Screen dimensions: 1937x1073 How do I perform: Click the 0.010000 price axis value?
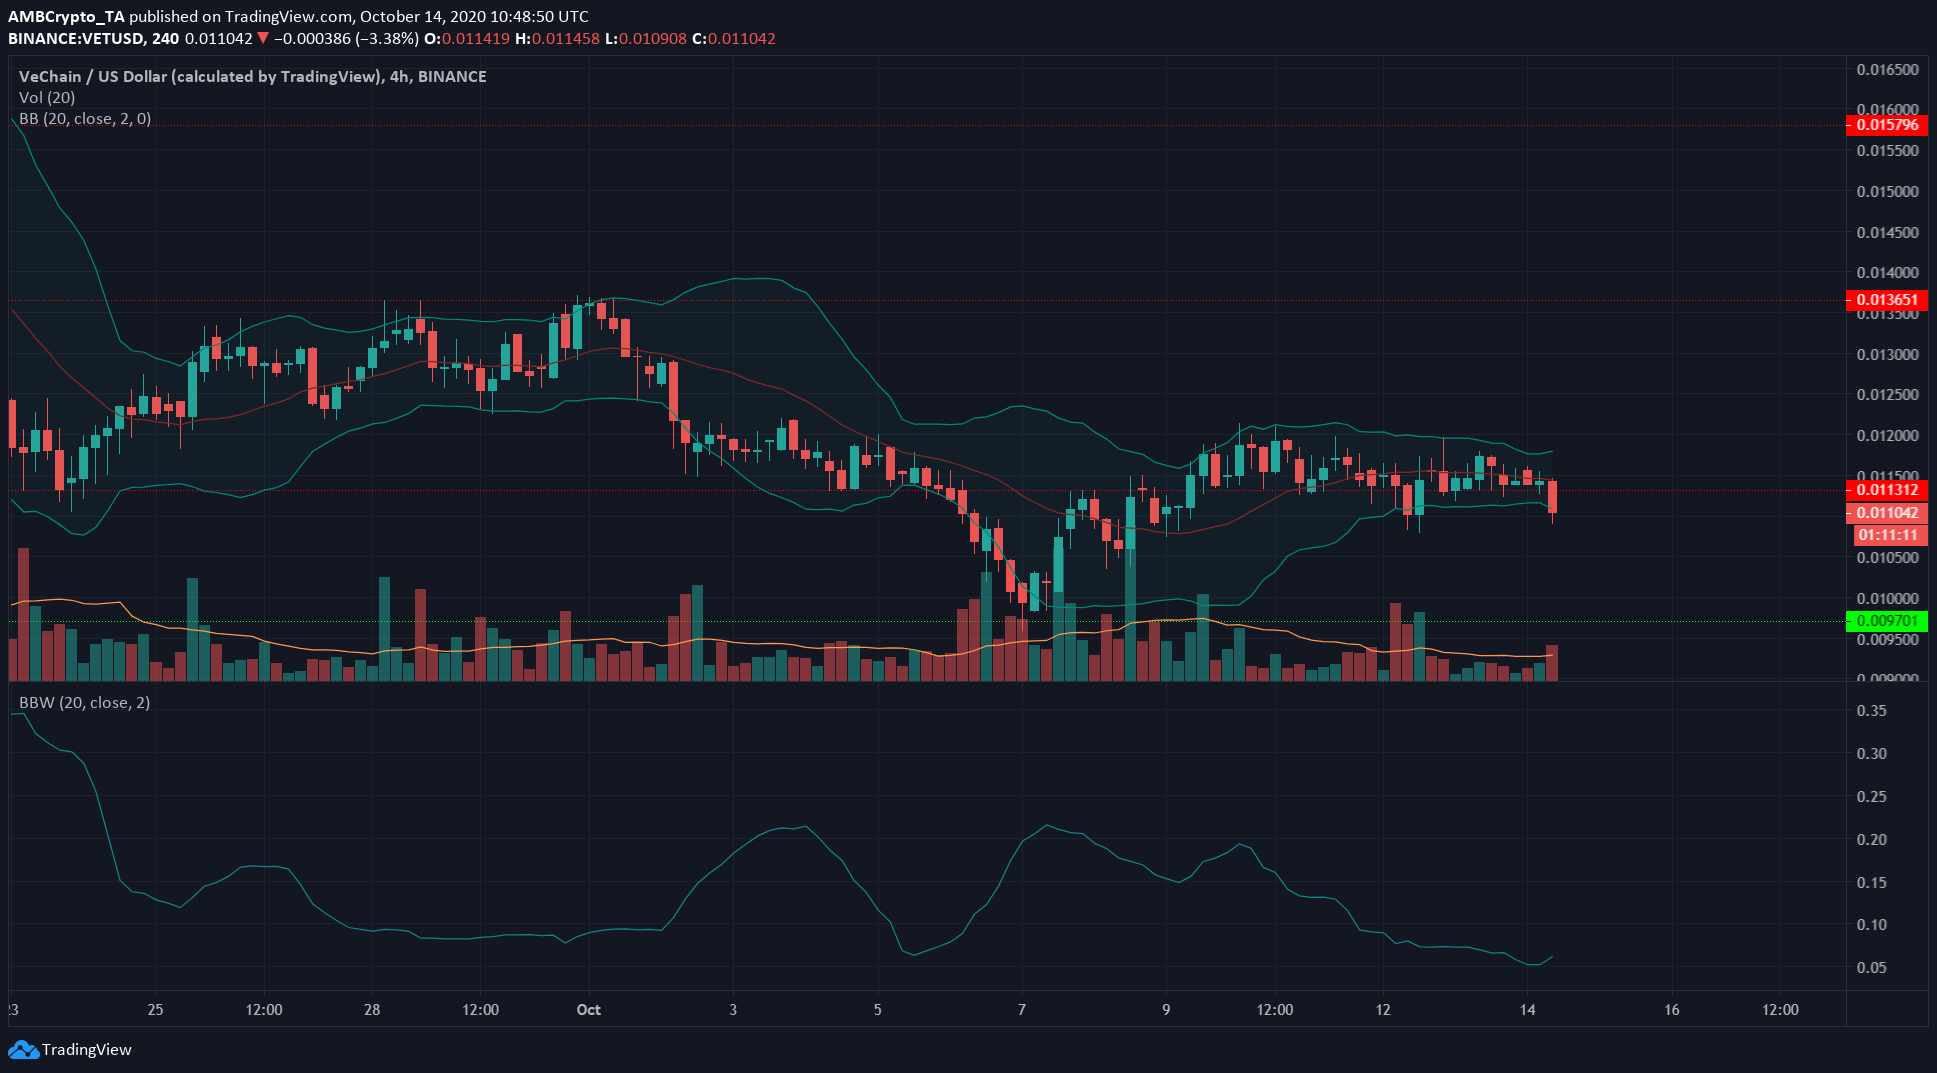click(x=1888, y=598)
